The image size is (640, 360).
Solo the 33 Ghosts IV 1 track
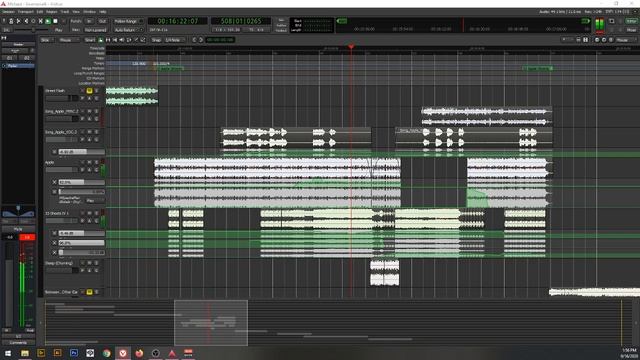tap(96, 213)
